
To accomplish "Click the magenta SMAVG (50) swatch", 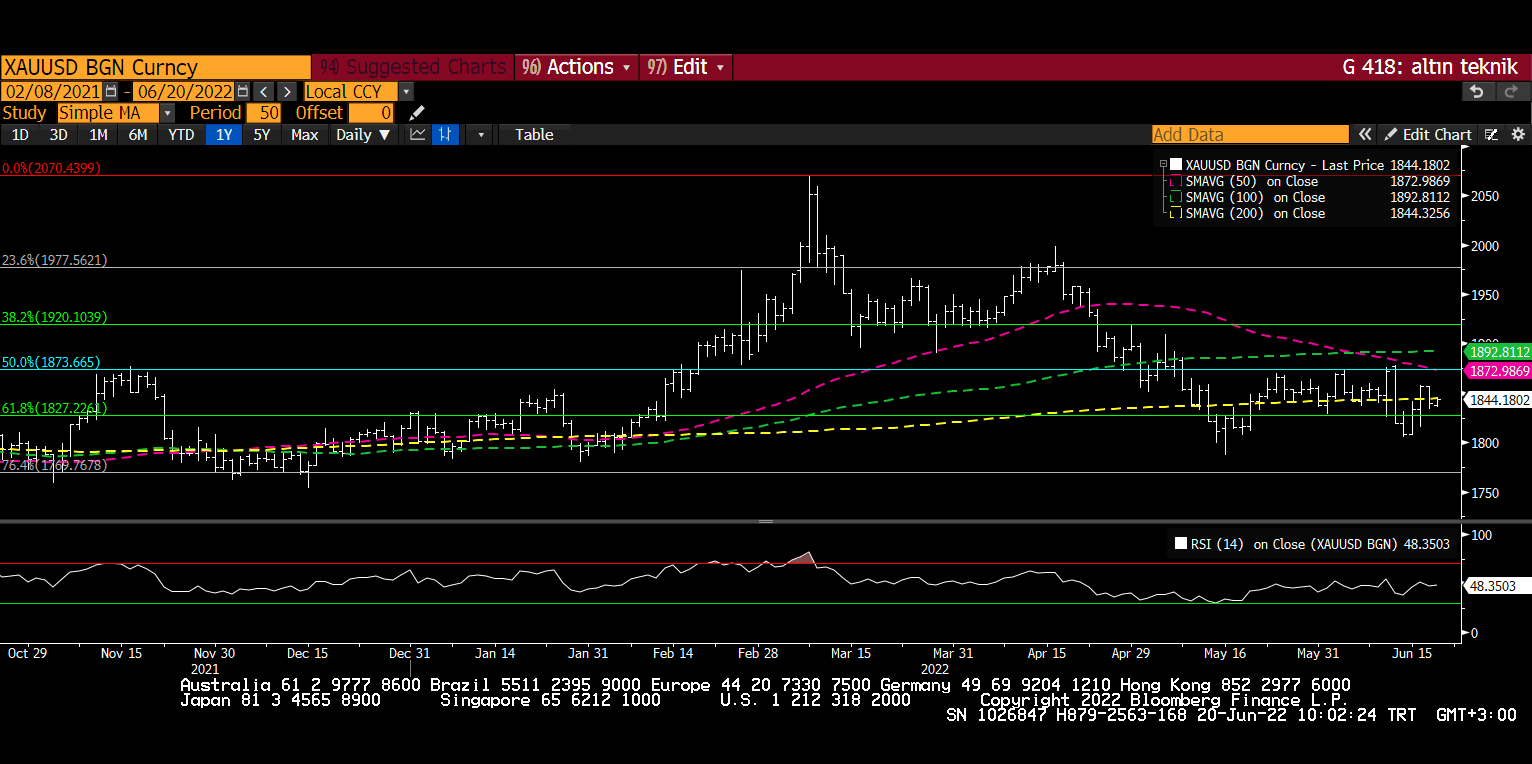I will tap(1176, 181).
